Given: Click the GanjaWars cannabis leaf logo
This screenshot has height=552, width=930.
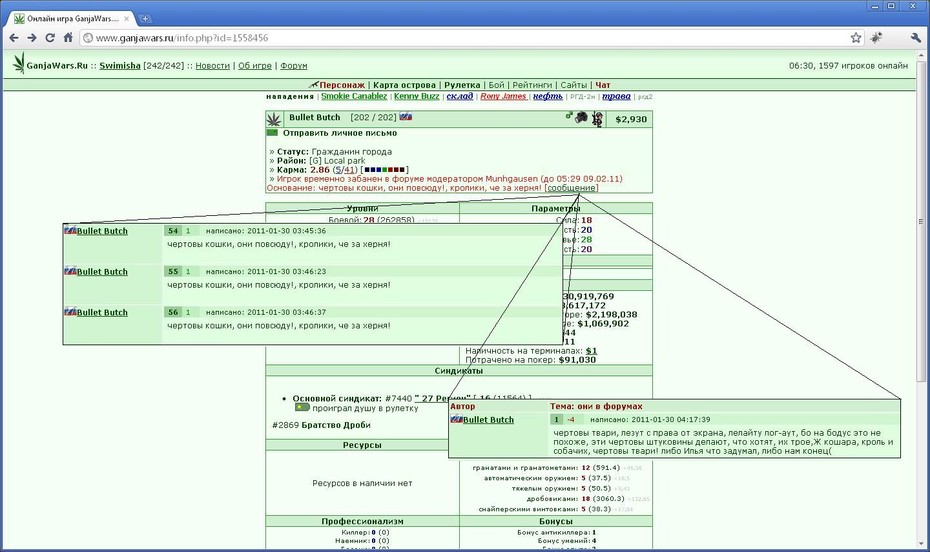Looking at the screenshot, I should (19, 63).
